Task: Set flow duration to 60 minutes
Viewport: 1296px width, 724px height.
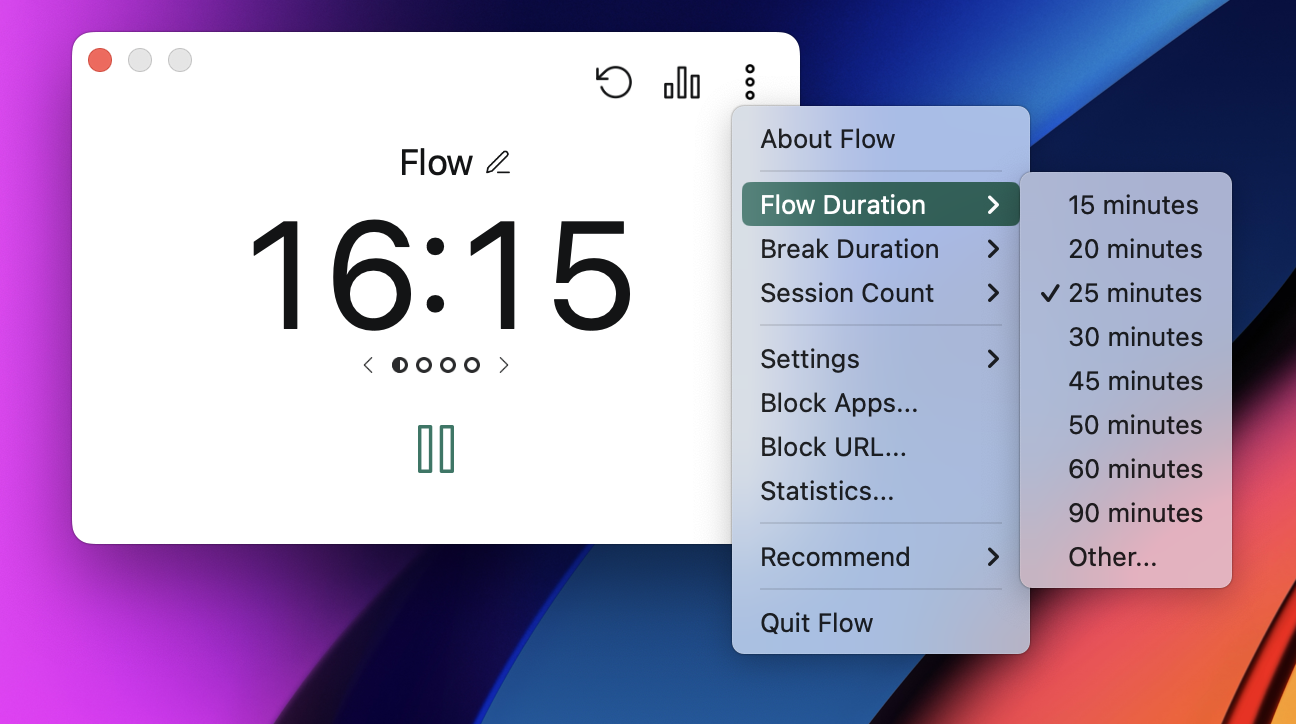Action: (1126, 469)
